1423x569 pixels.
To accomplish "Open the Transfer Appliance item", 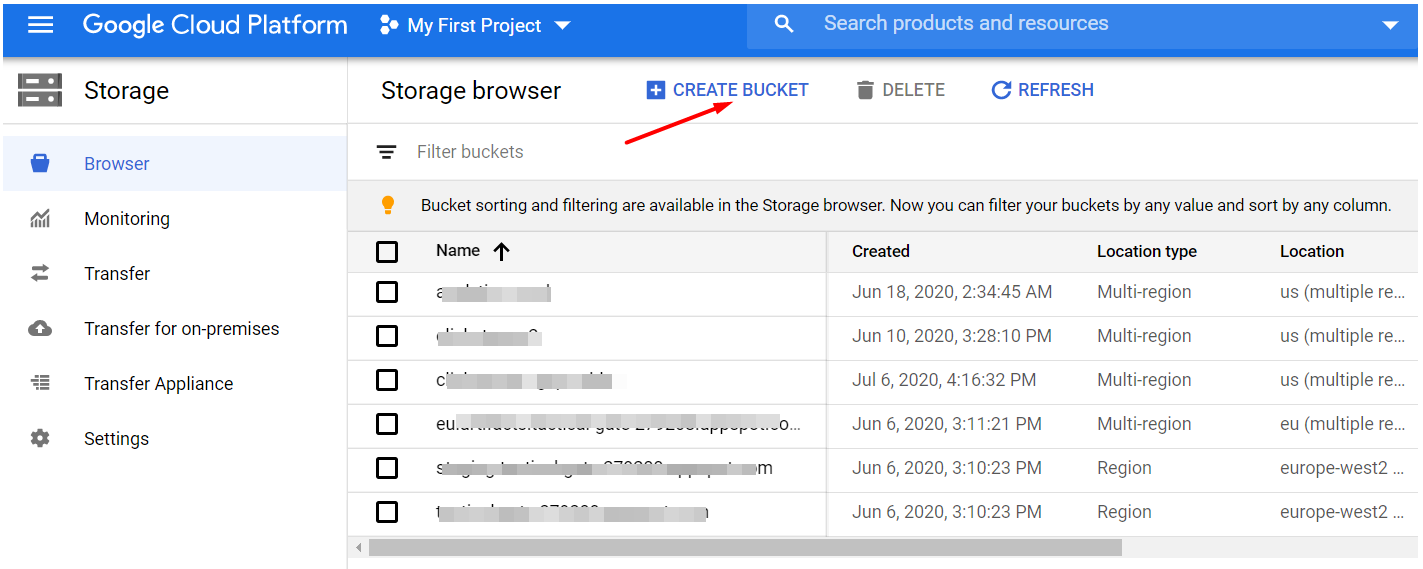I will pos(175,383).
